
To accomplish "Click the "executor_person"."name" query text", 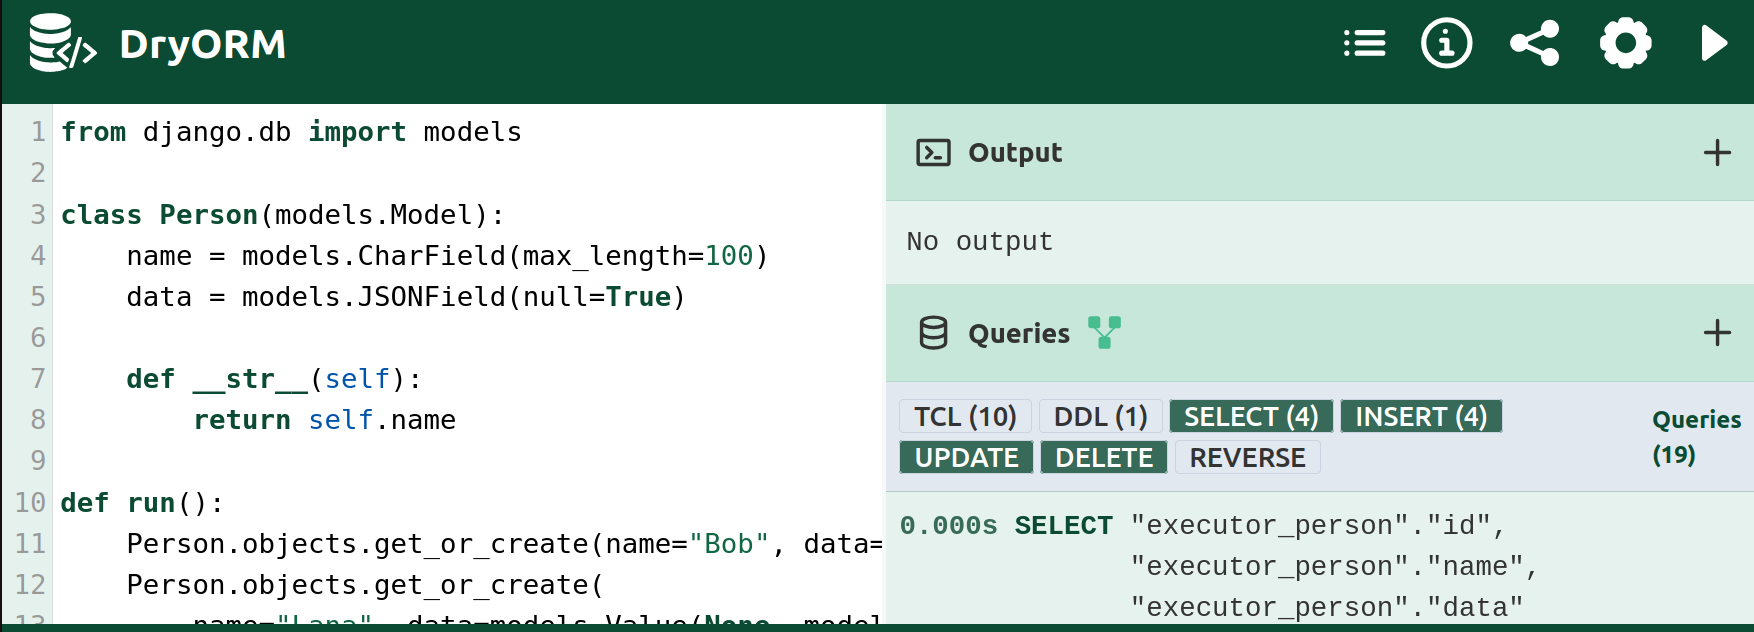I will (x=1334, y=567).
